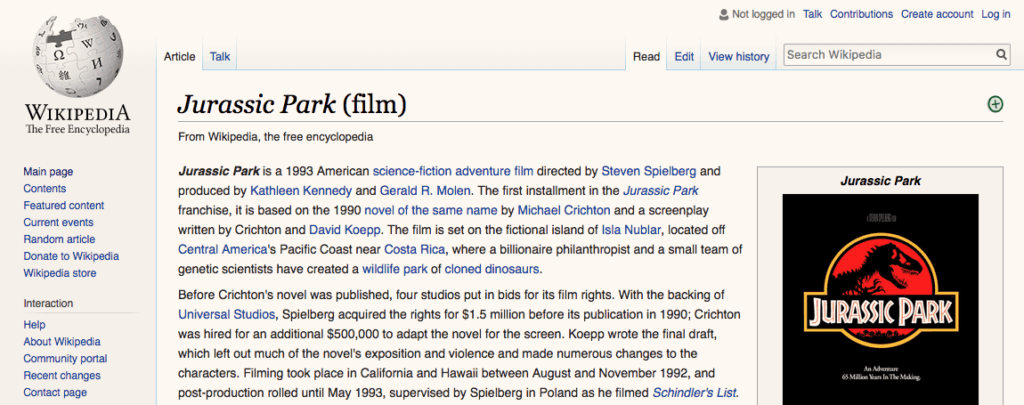Open the Jurassic Park poster image

(x=880, y=299)
